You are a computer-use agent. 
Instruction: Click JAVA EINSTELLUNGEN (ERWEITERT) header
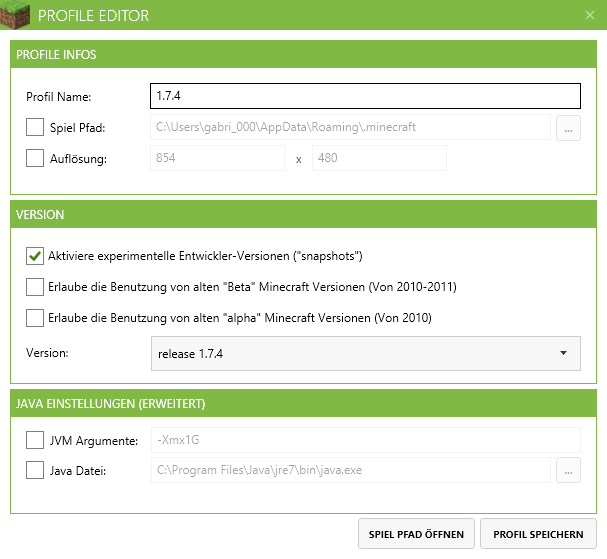coord(304,403)
